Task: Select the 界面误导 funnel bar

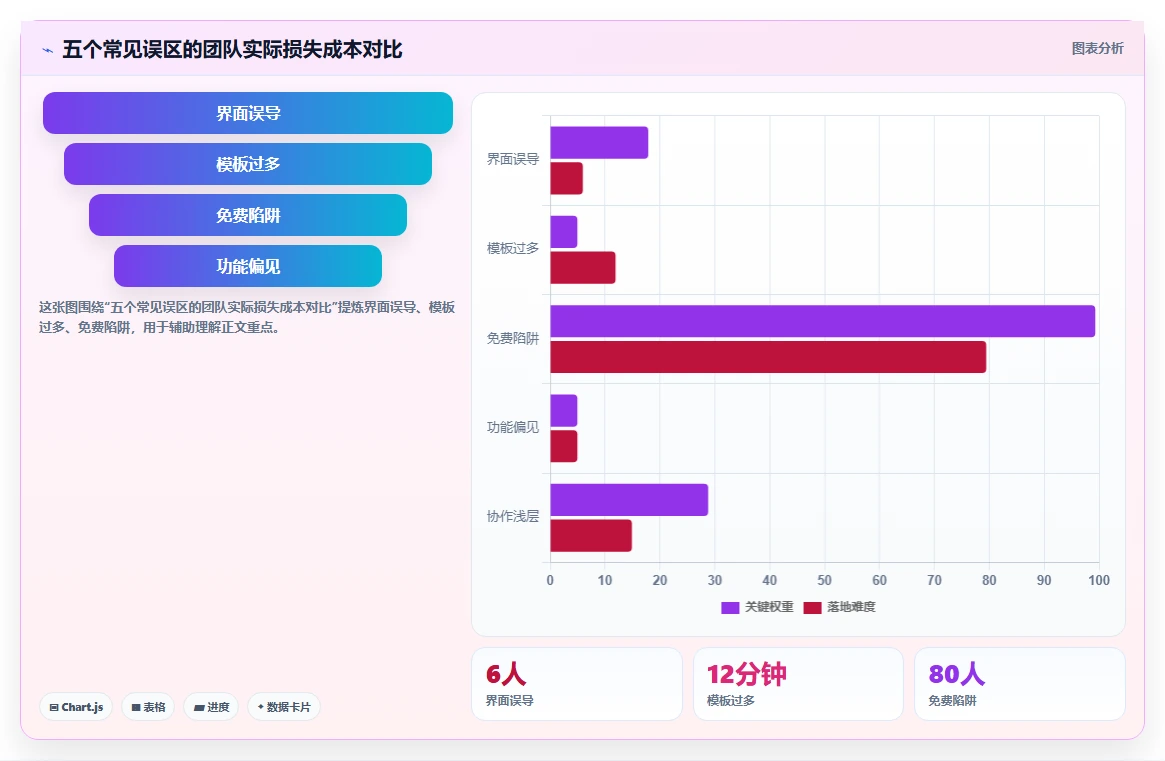Action: [248, 113]
